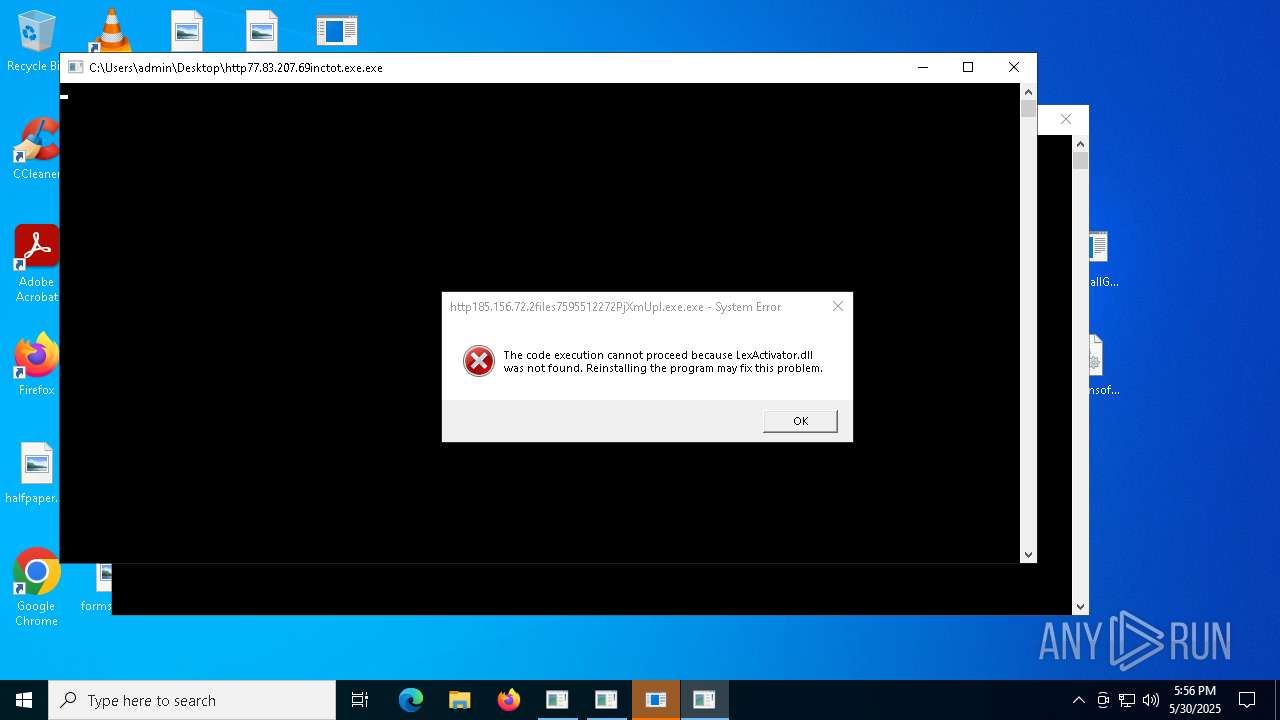Click the System Error dialog title text

(615, 307)
